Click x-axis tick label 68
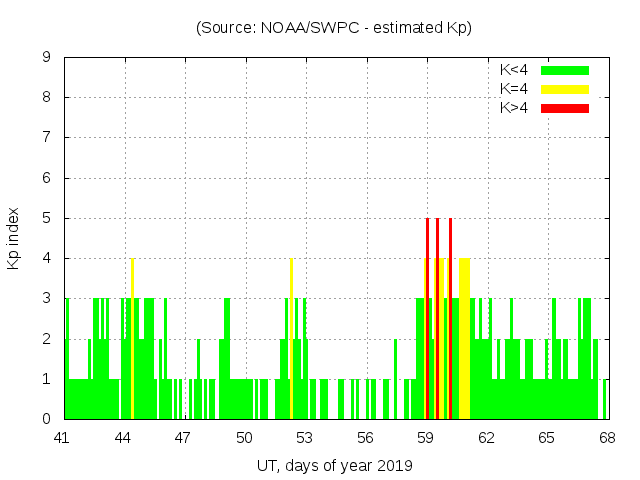 pos(607,437)
